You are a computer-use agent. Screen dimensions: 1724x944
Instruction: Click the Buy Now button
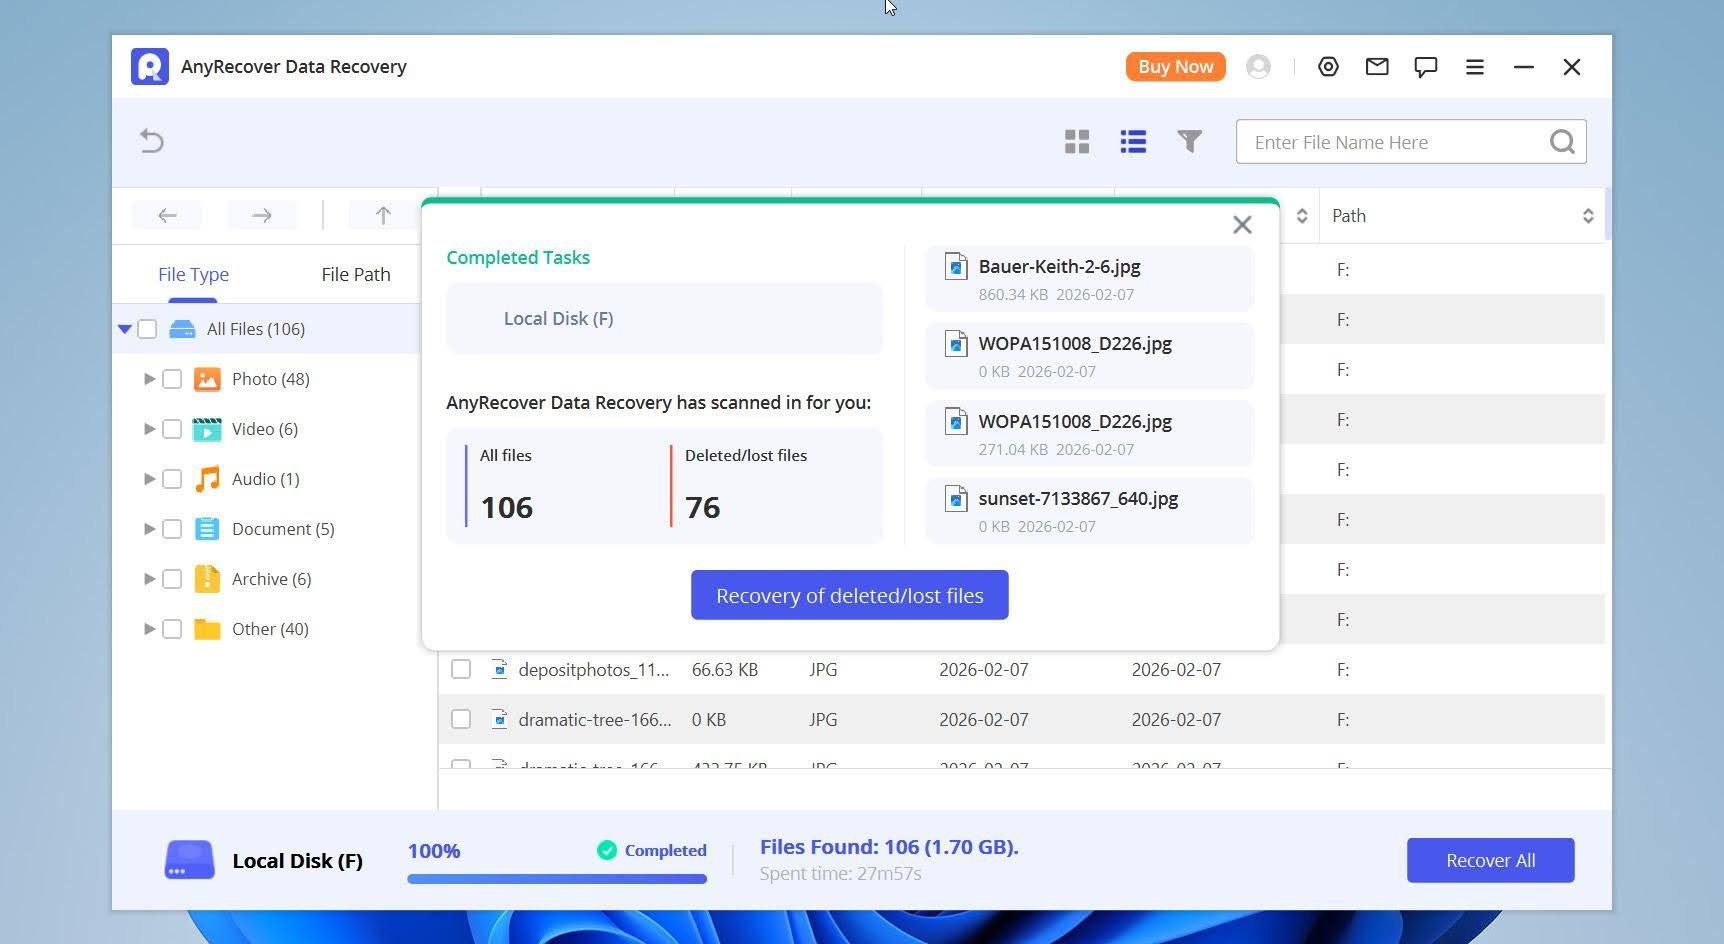tap(1175, 67)
